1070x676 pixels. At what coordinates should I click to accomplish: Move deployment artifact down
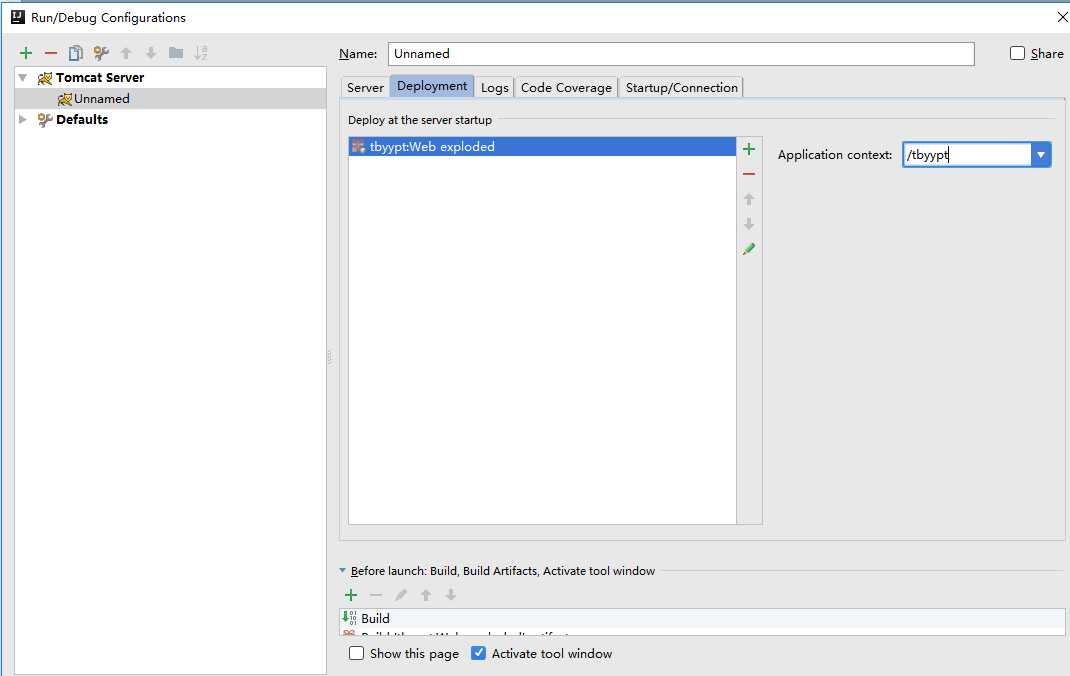[x=749, y=224]
